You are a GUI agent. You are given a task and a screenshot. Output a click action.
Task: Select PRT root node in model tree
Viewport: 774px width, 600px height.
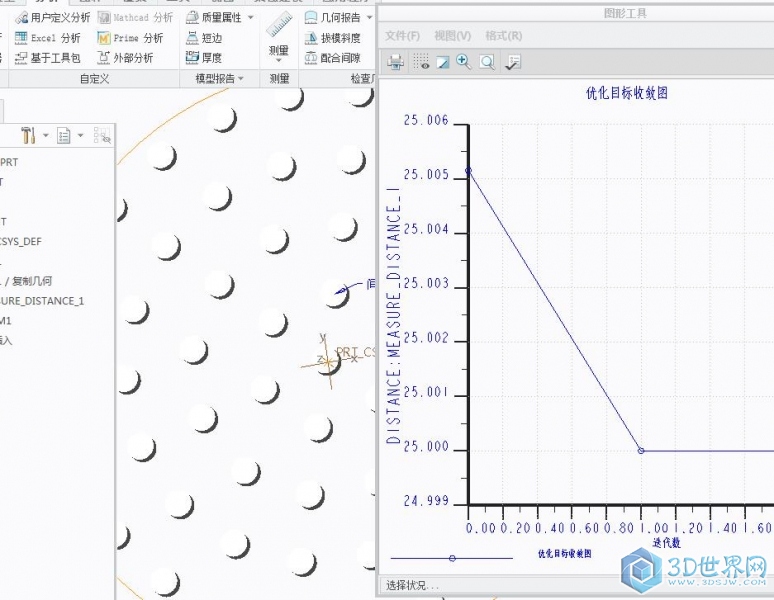click(9, 162)
